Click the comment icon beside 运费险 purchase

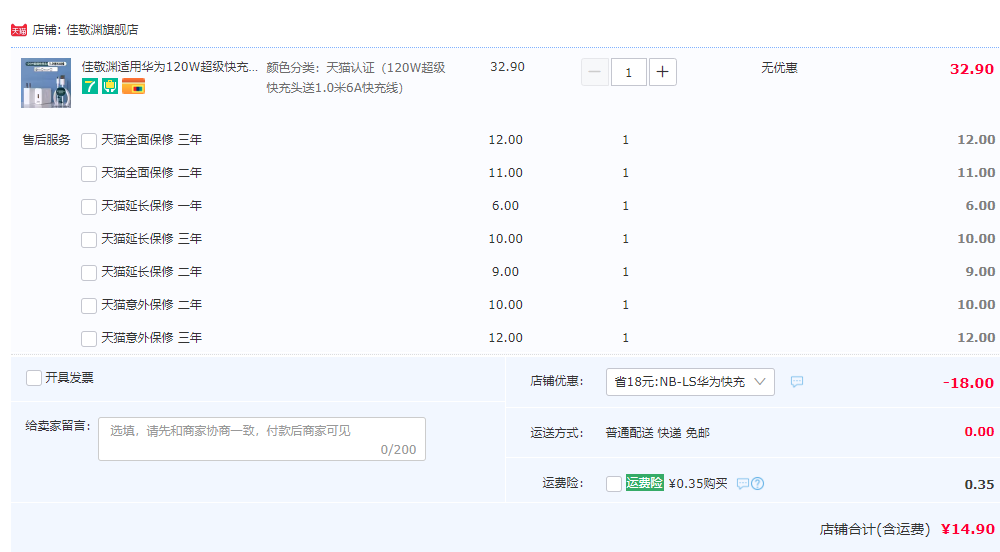(x=742, y=484)
